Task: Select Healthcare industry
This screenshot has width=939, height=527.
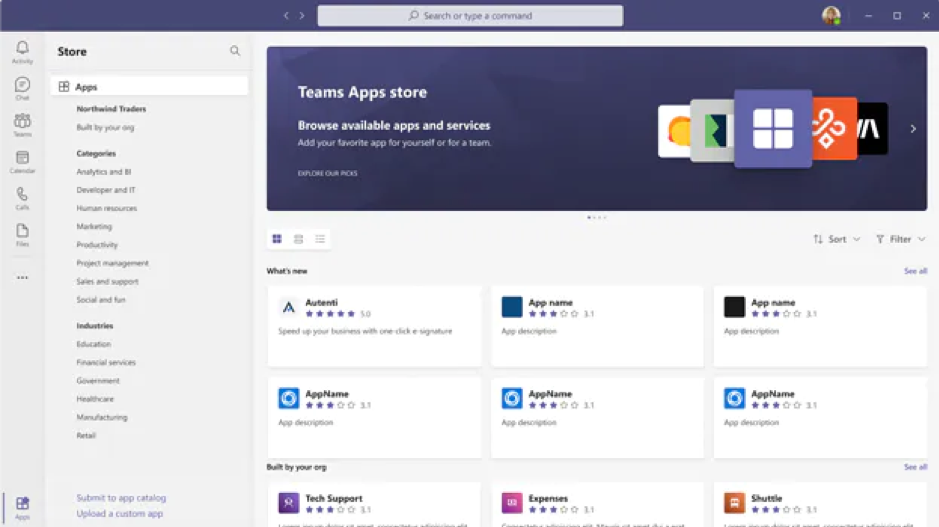Action: point(95,399)
